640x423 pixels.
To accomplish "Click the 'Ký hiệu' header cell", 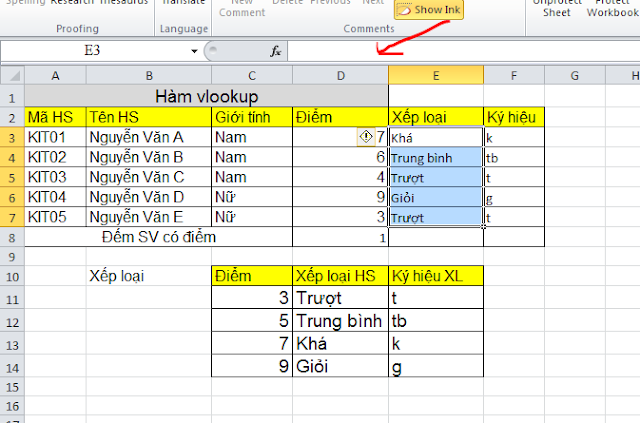I will (x=514, y=117).
